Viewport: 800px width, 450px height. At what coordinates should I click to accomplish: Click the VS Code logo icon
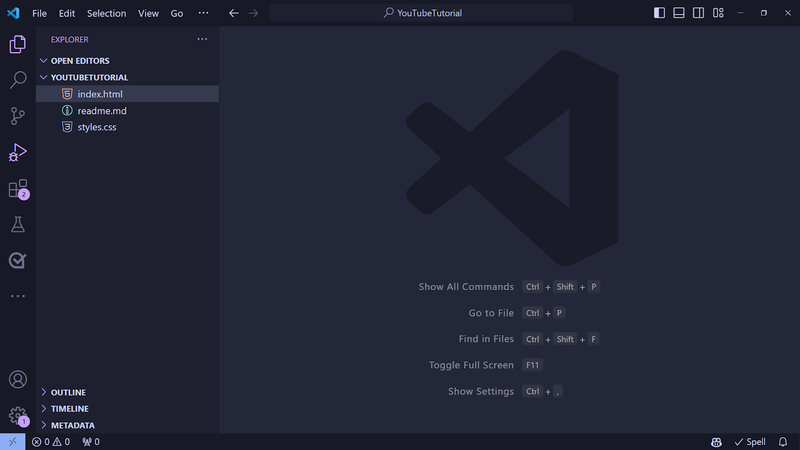click(13, 13)
